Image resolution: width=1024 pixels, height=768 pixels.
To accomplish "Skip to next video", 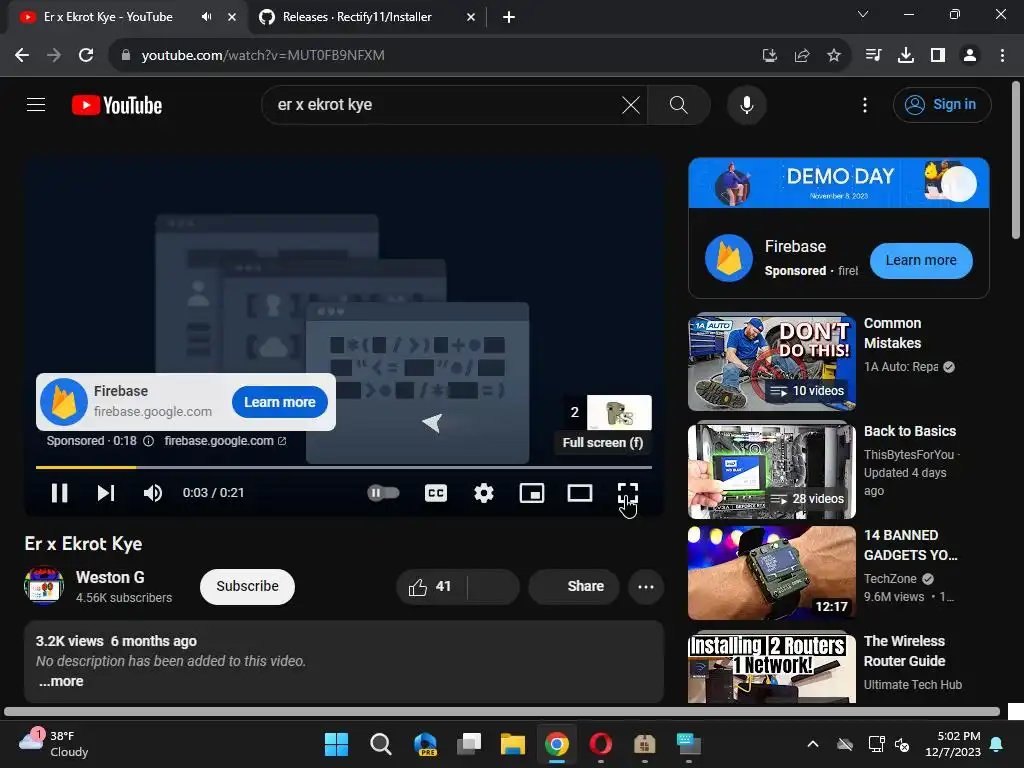I will pos(106,492).
